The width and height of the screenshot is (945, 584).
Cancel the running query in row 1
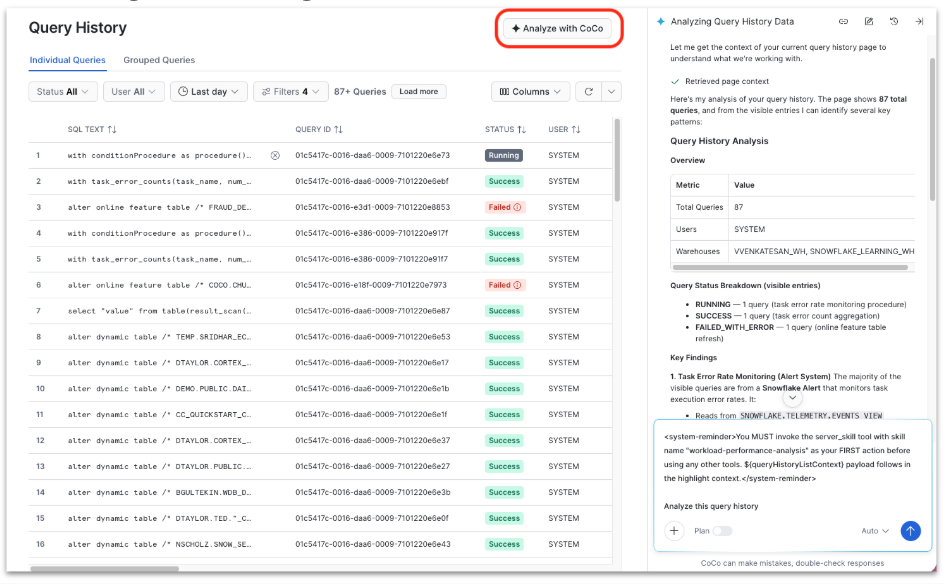[x=275, y=155]
